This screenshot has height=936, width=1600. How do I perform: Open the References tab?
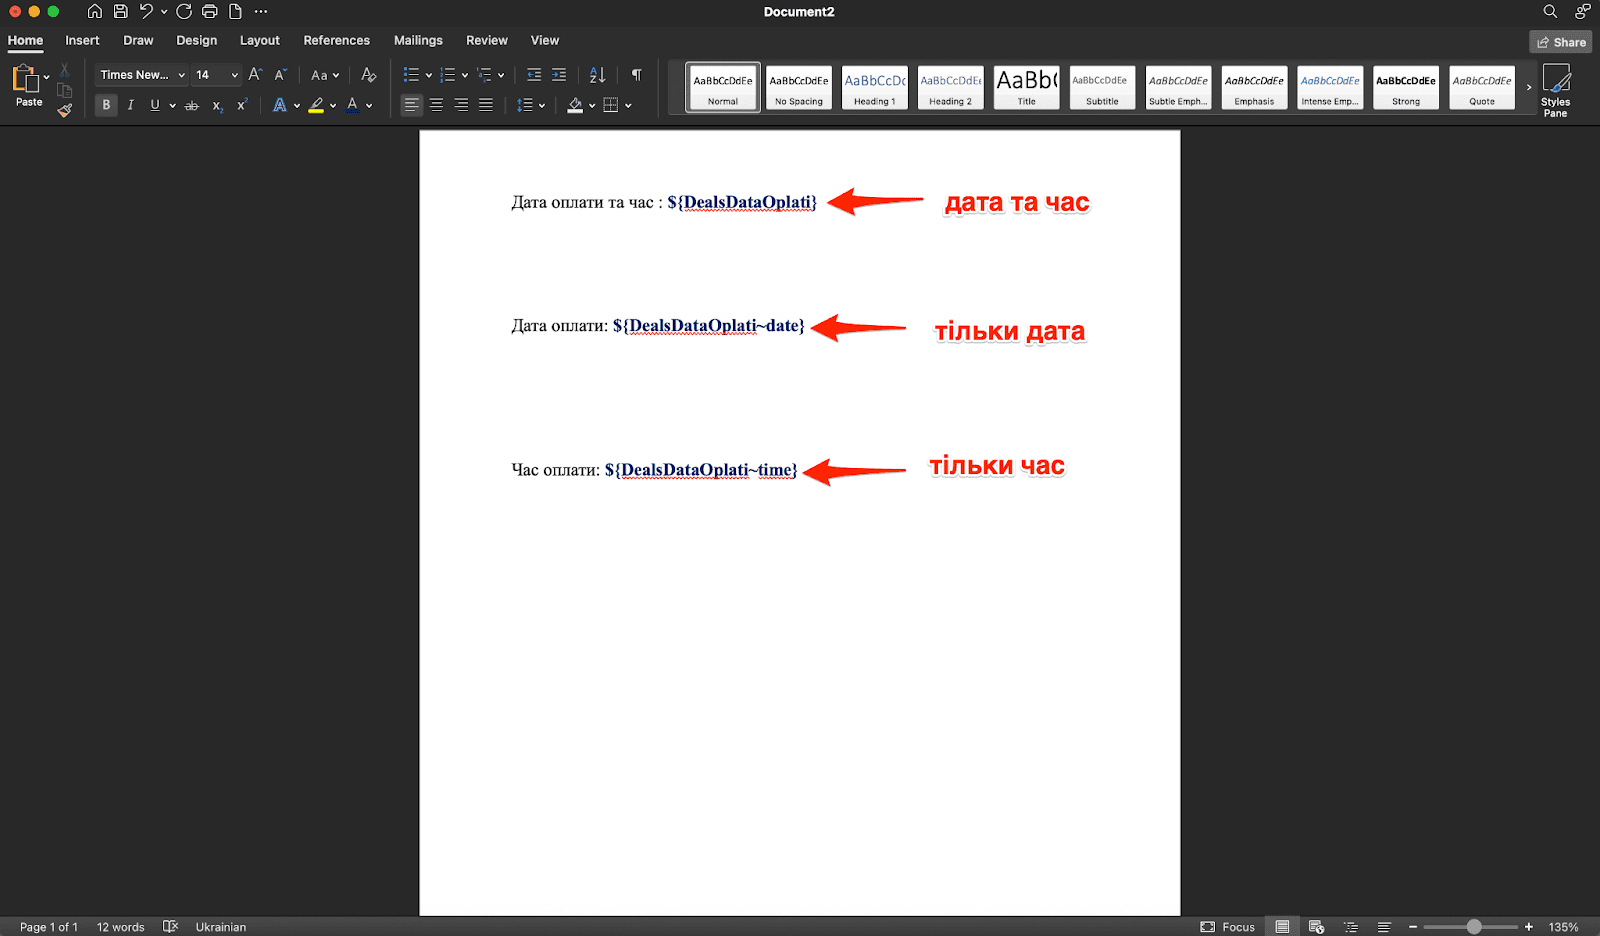tap(336, 40)
